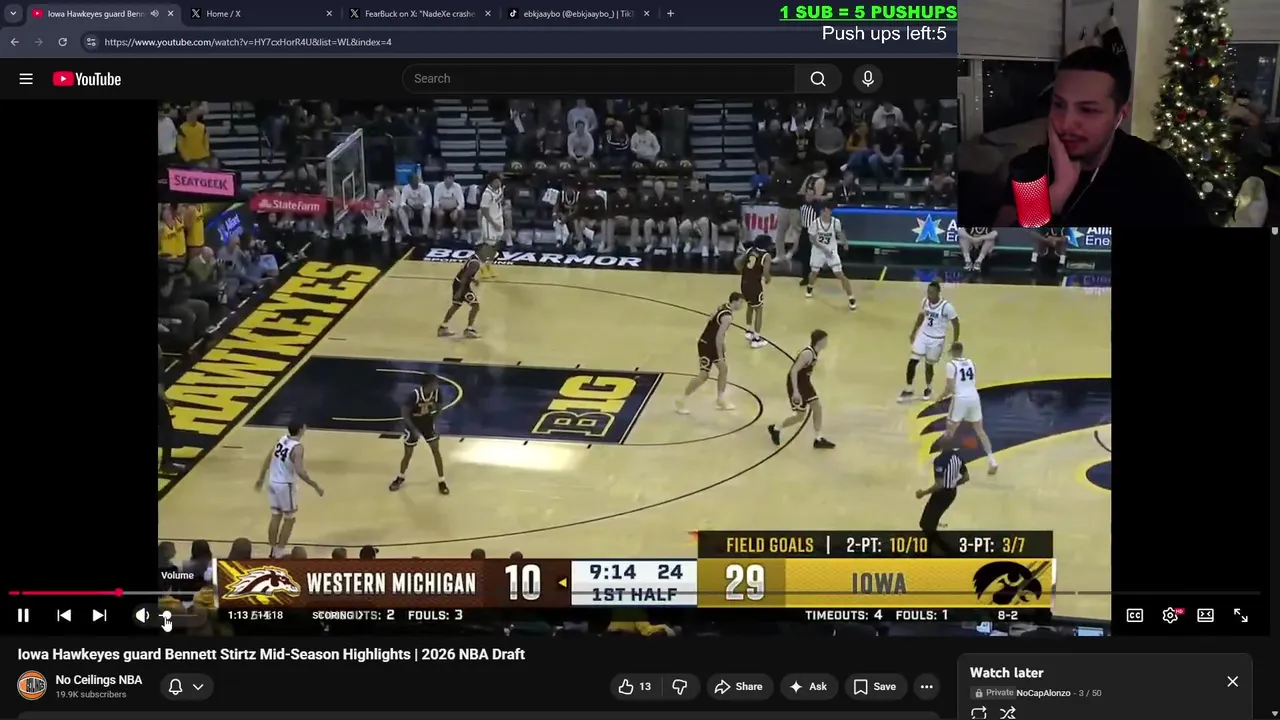The height and width of the screenshot is (720, 1280).
Task: Toggle shuffle in Watch later playlist
Action: [x=1008, y=713]
